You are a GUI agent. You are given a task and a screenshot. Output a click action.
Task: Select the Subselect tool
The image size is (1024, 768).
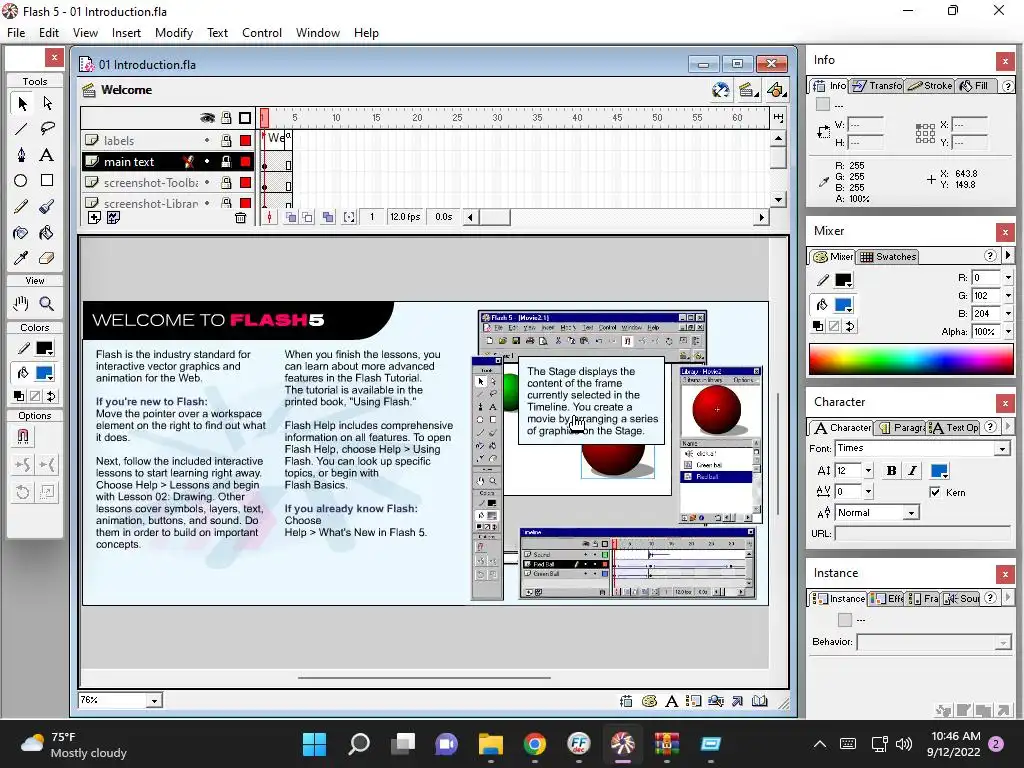coord(47,103)
